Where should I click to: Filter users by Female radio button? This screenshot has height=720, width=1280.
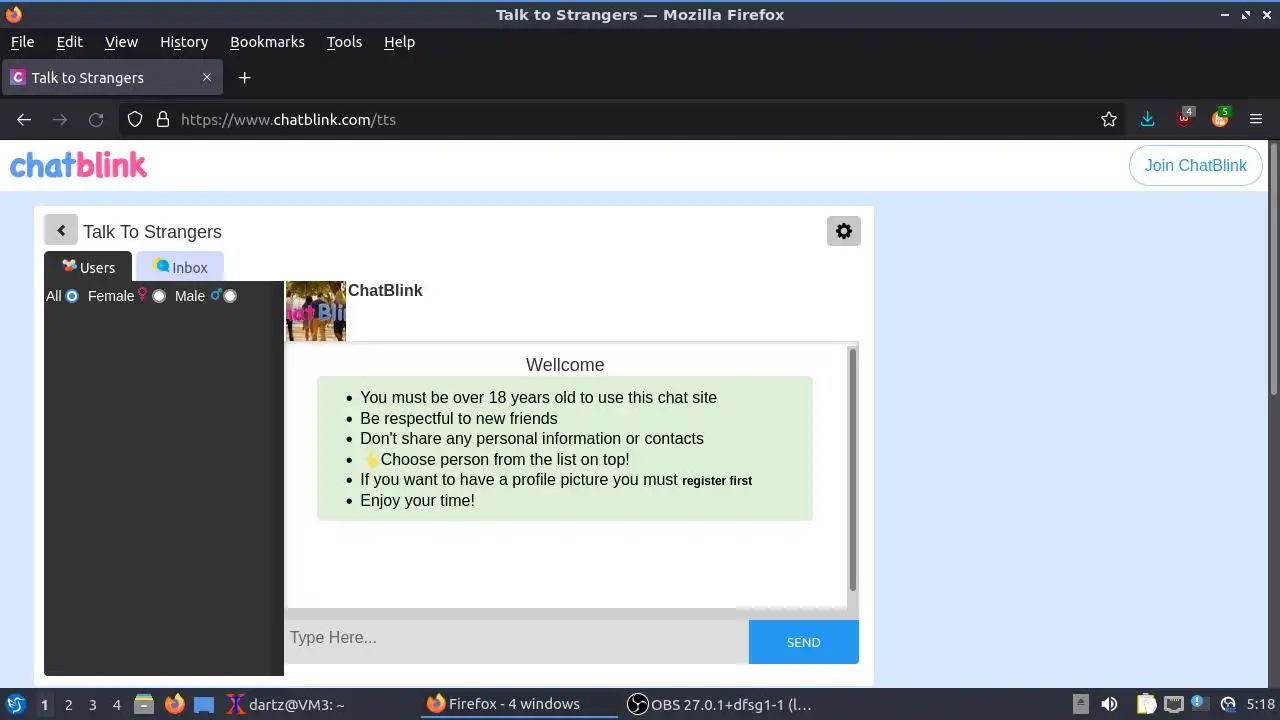[x=159, y=296]
